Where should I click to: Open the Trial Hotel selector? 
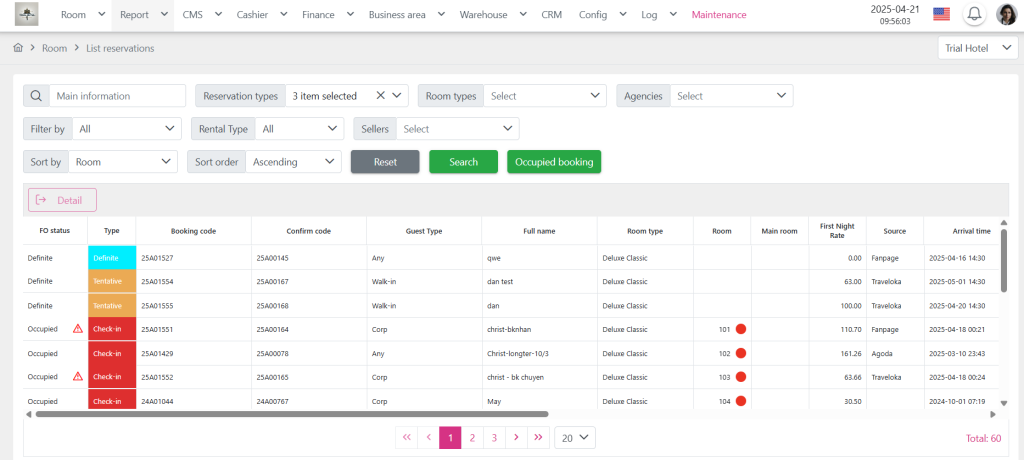click(977, 48)
